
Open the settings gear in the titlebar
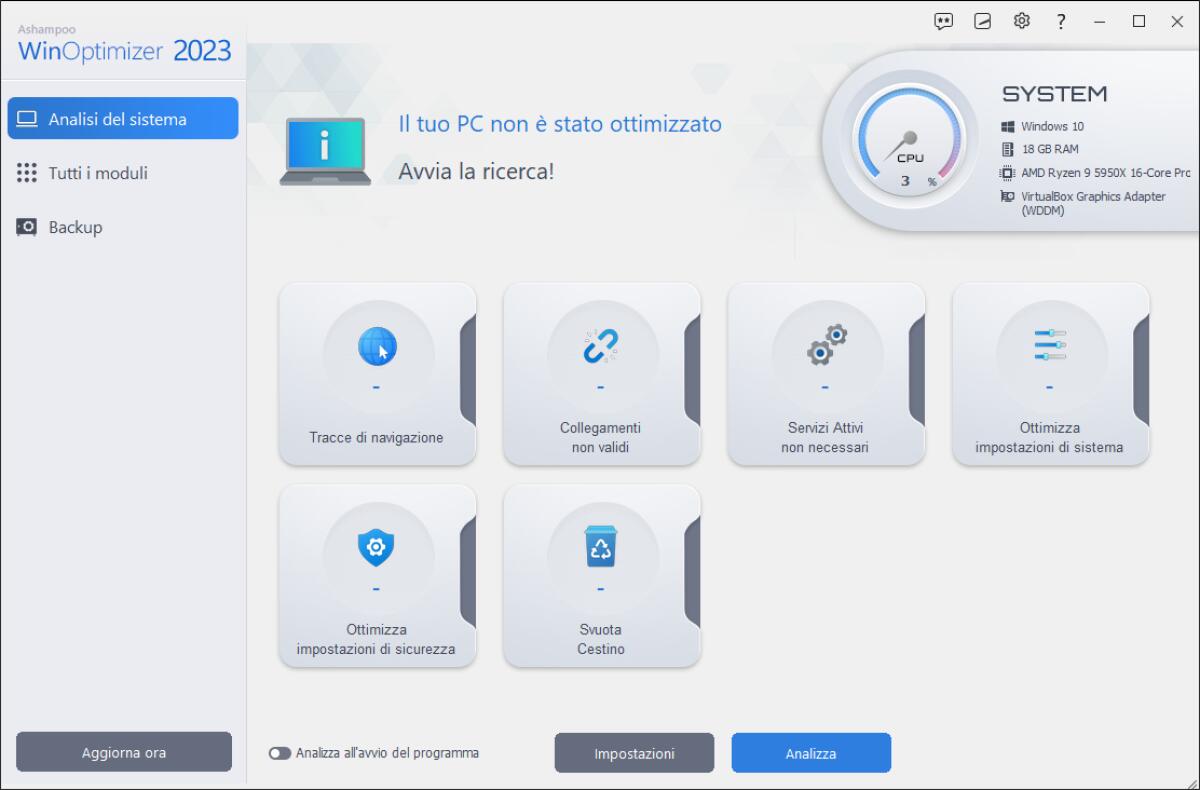(x=1022, y=20)
